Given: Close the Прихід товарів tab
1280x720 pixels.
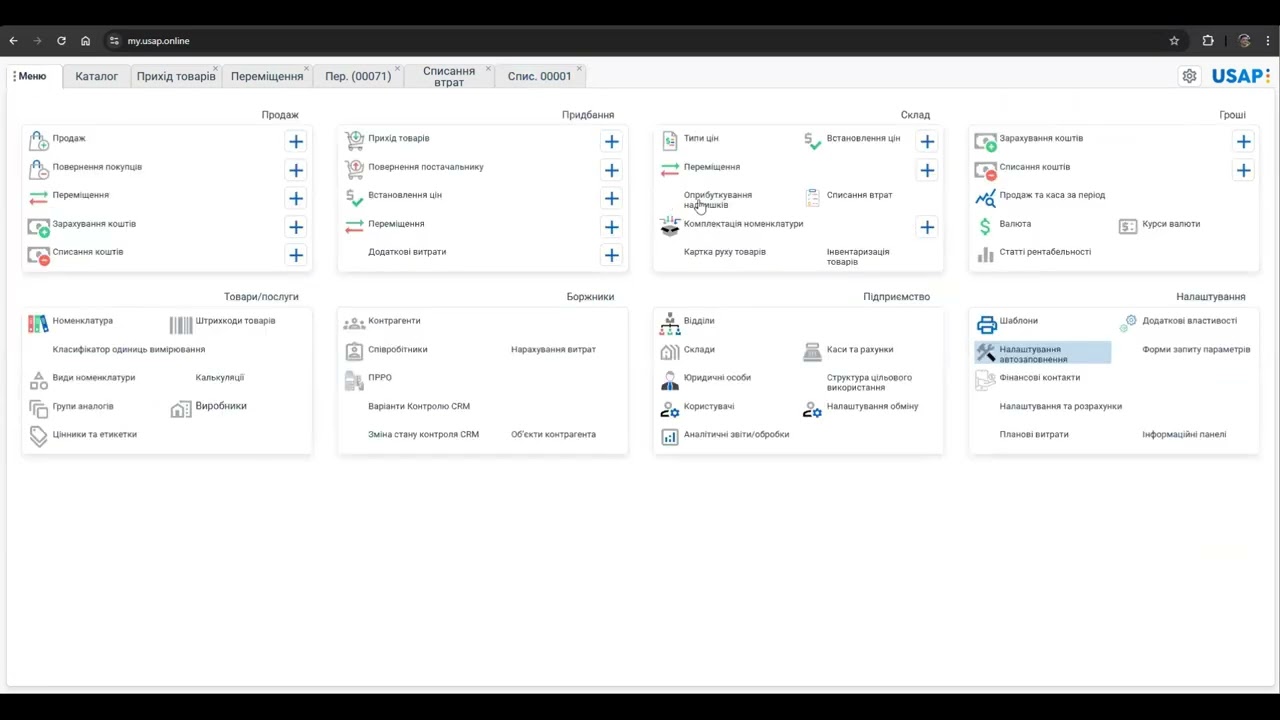Looking at the screenshot, I should (x=215, y=69).
